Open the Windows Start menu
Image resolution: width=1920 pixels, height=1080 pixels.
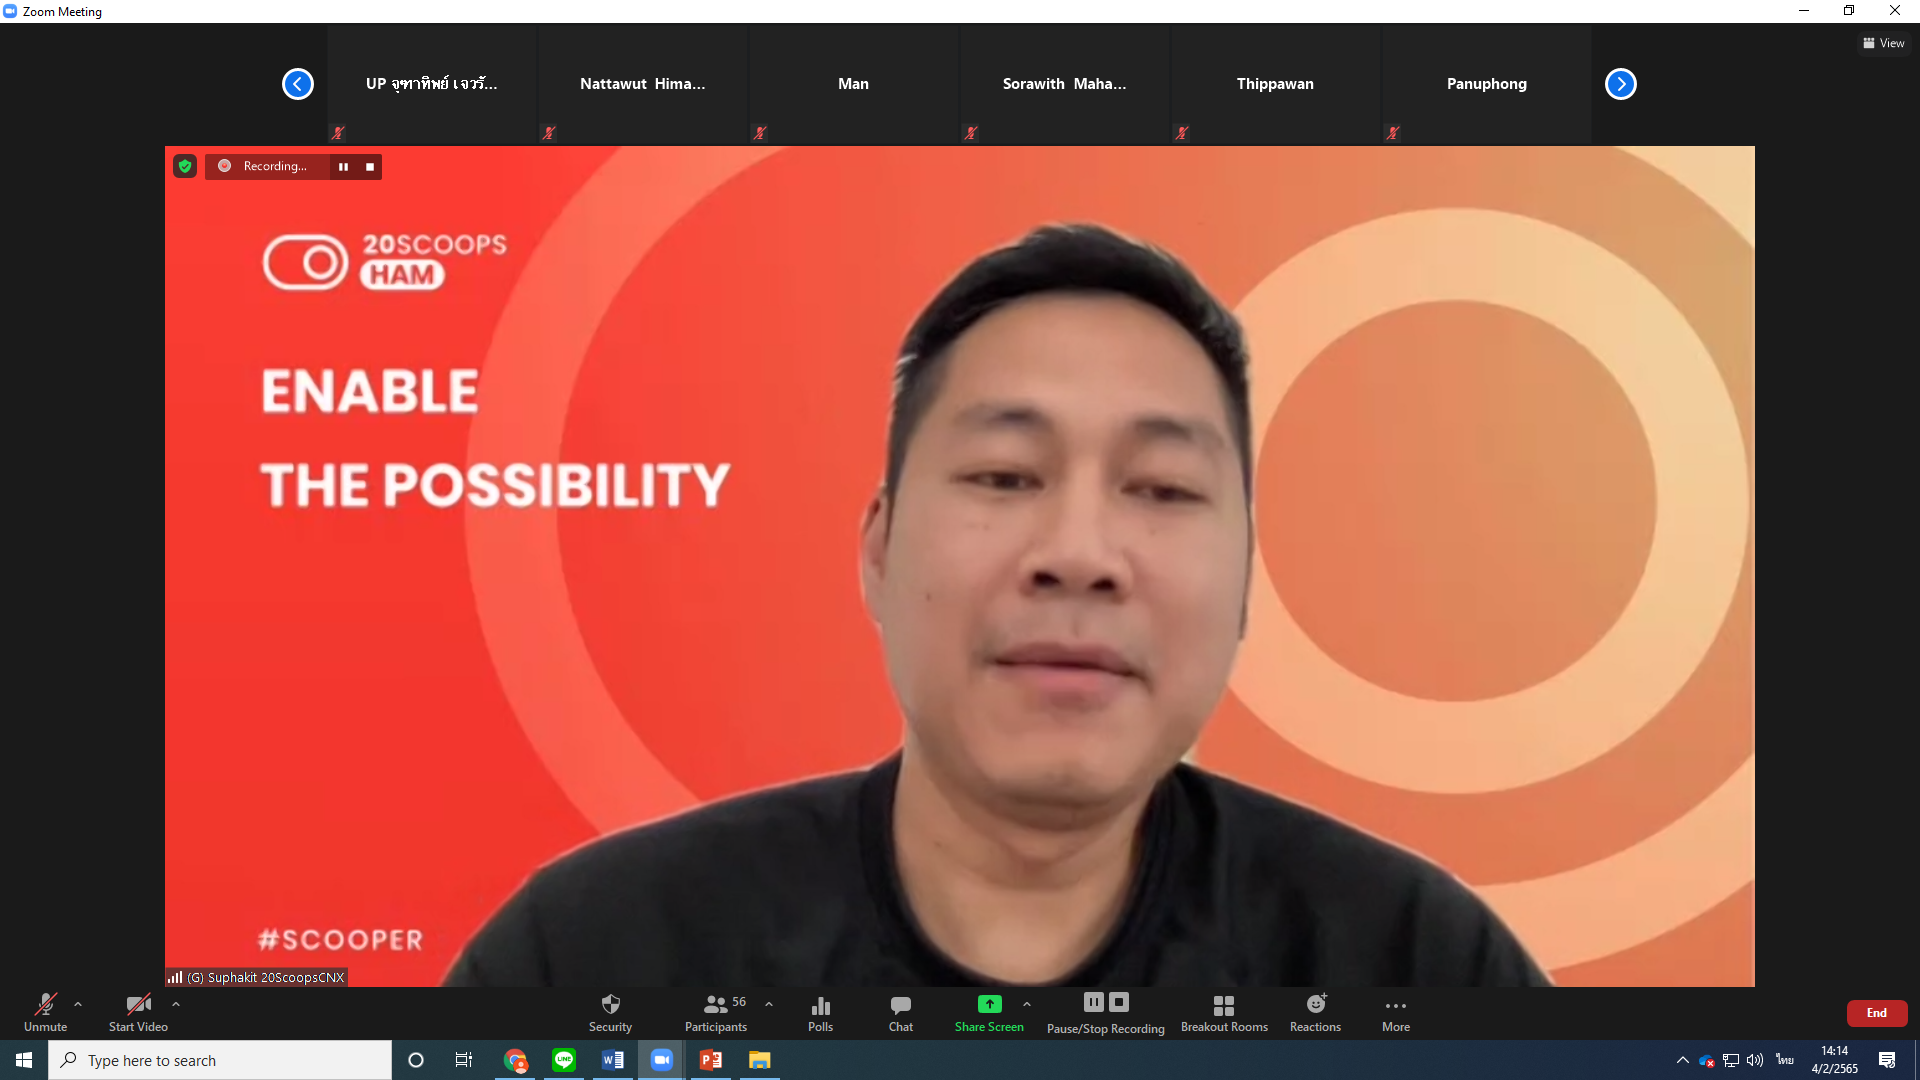[24, 1060]
